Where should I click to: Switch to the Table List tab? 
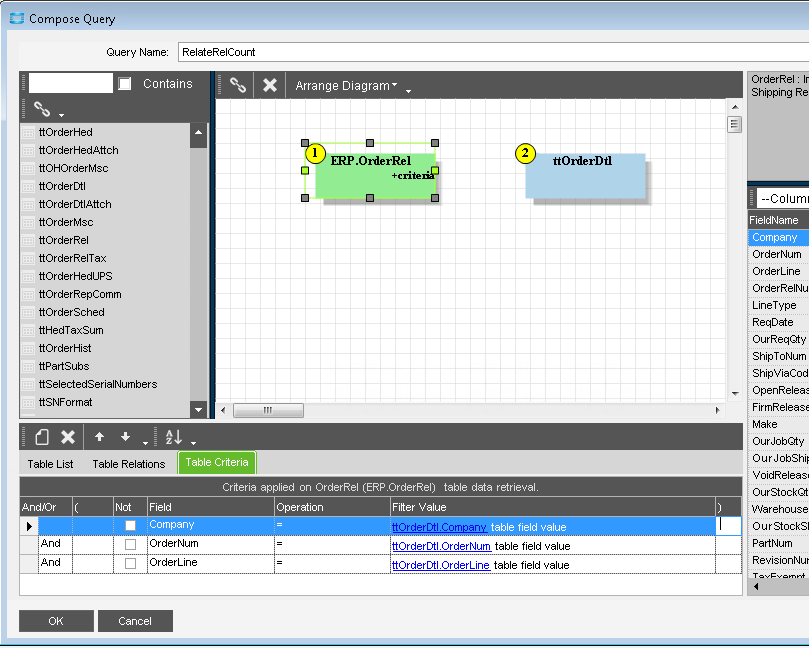point(50,464)
